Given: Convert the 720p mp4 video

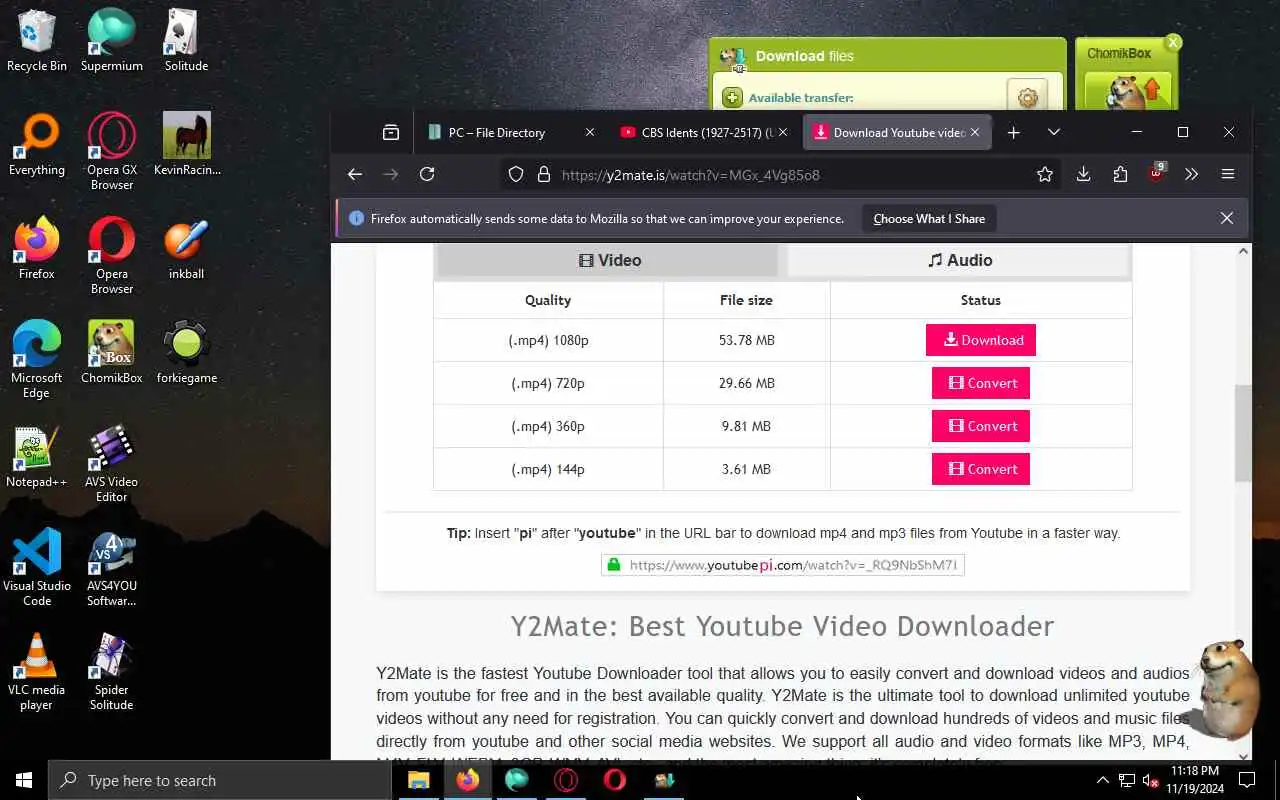Looking at the screenshot, I should tap(981, 383).
